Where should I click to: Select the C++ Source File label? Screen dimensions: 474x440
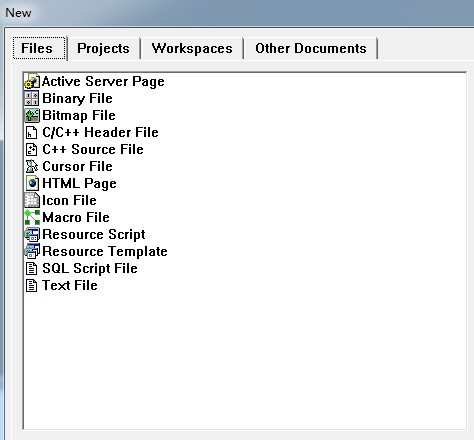point(93,149)
